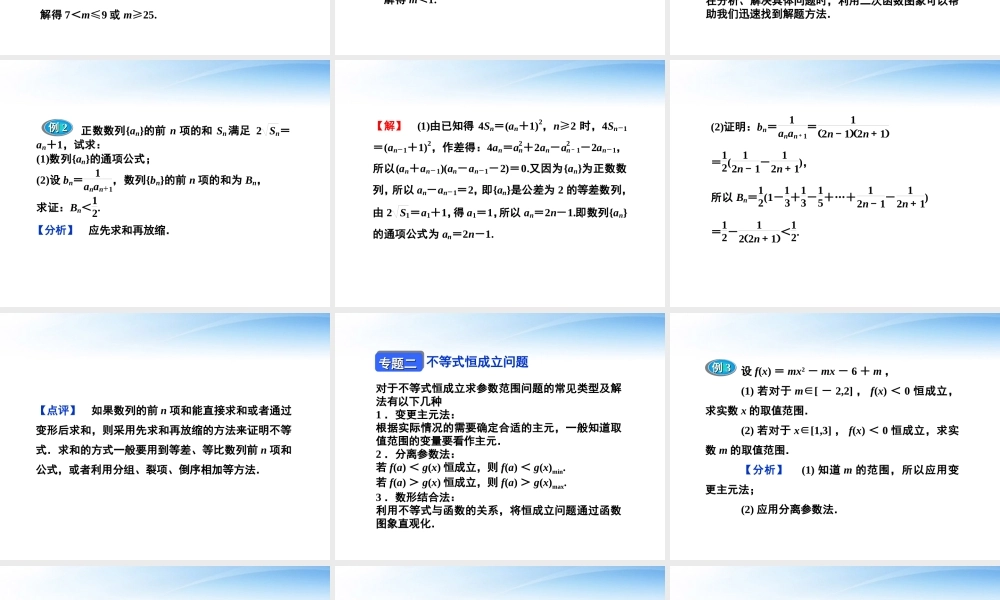Click the line 所以 Bn= in the proof slide
This screenshot has height=600, width=1000.
pos(820,197)
